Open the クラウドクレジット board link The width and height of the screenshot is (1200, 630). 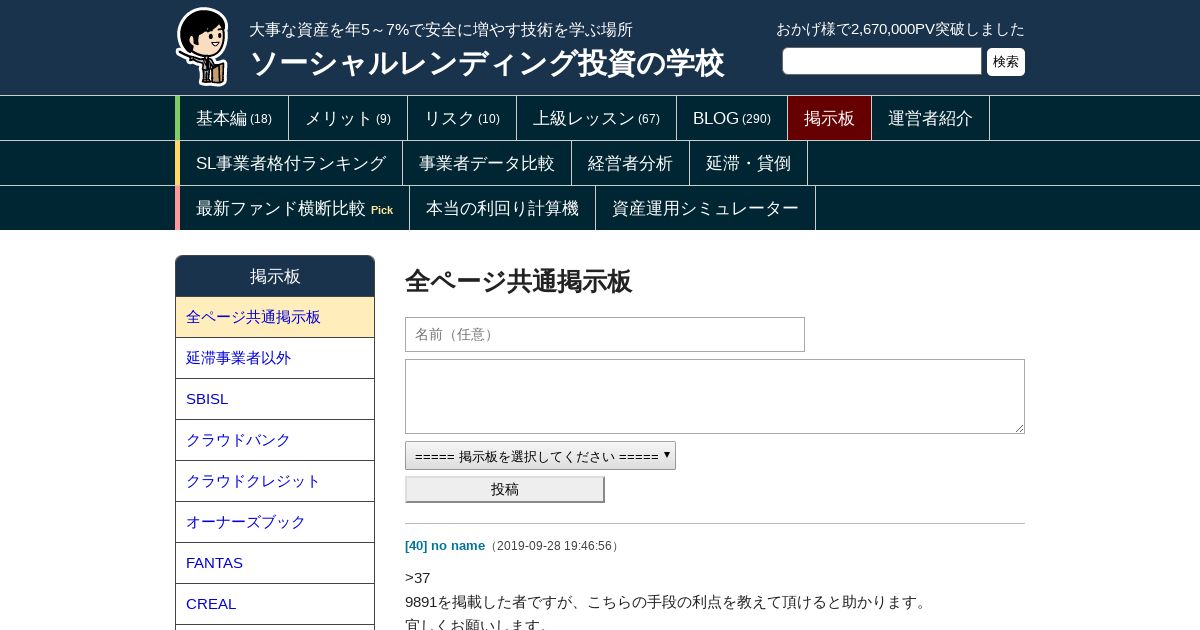[x=275, y=481]
